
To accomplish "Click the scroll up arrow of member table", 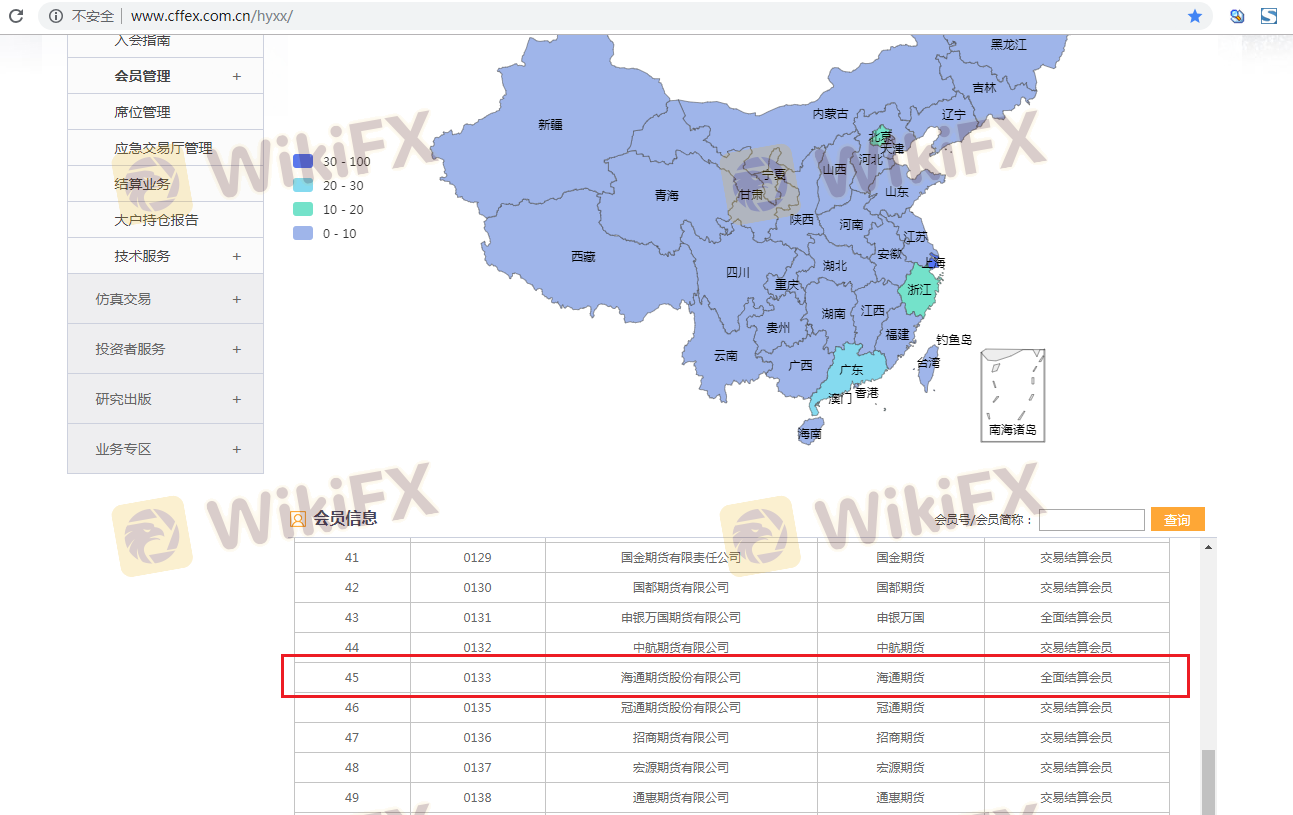I will (1208, 548).
